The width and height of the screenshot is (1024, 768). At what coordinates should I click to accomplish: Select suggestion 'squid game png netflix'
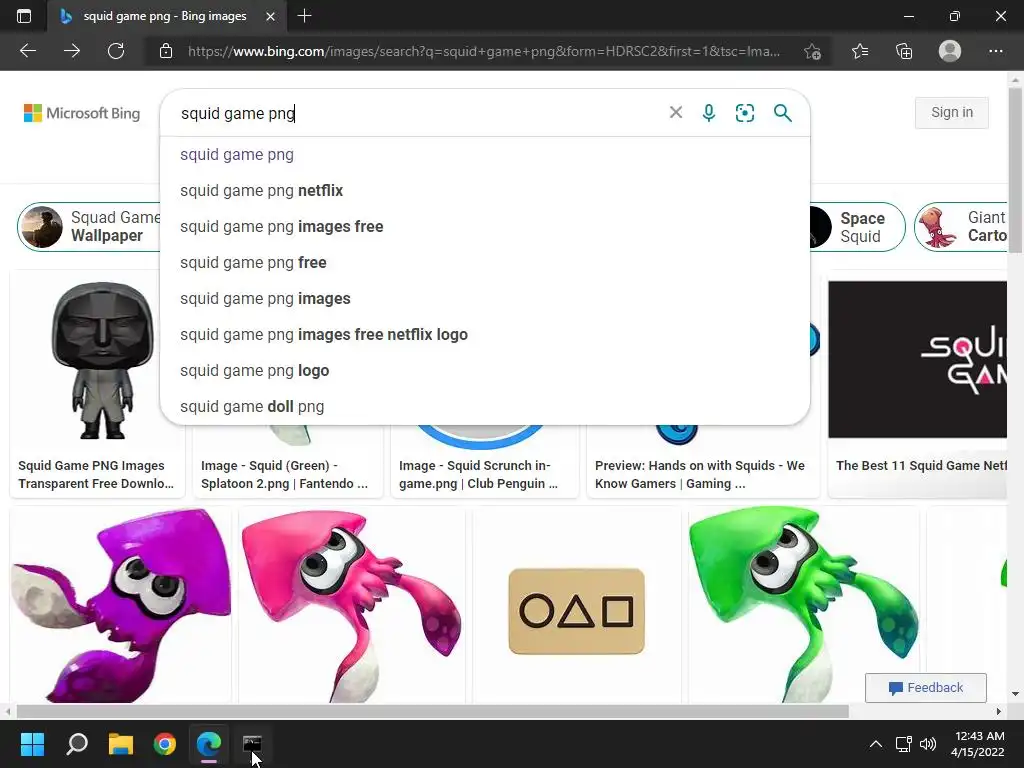point(485,191)
